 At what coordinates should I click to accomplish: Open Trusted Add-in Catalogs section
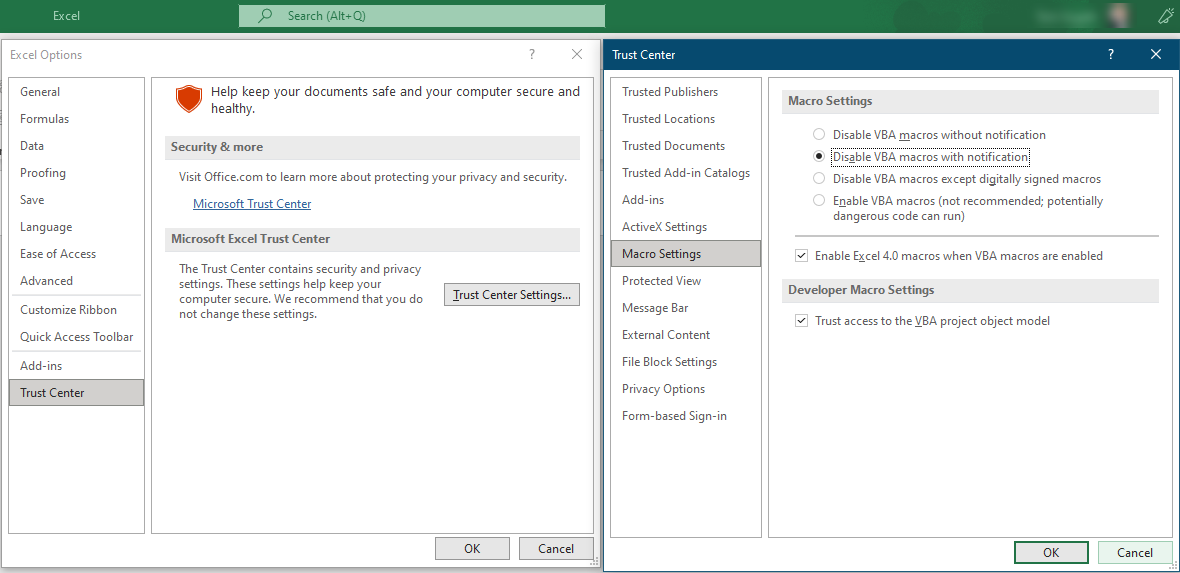pos(686,173)
